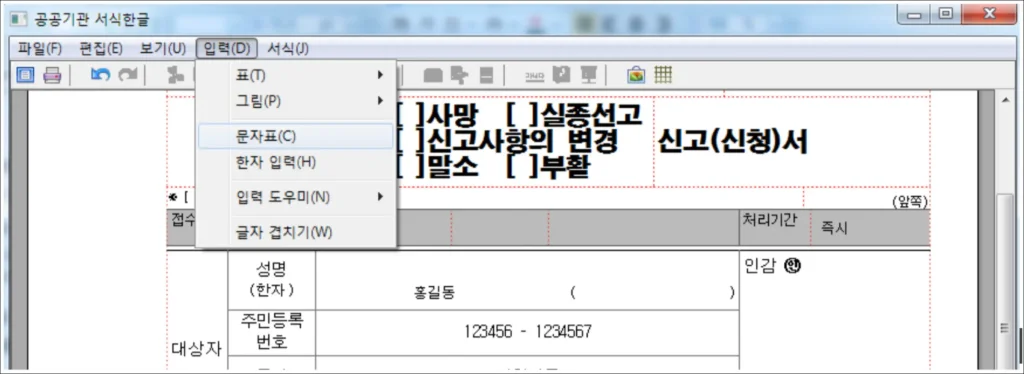Open the 서식(J) menu
1024x374 pixels.
point(287,48)
